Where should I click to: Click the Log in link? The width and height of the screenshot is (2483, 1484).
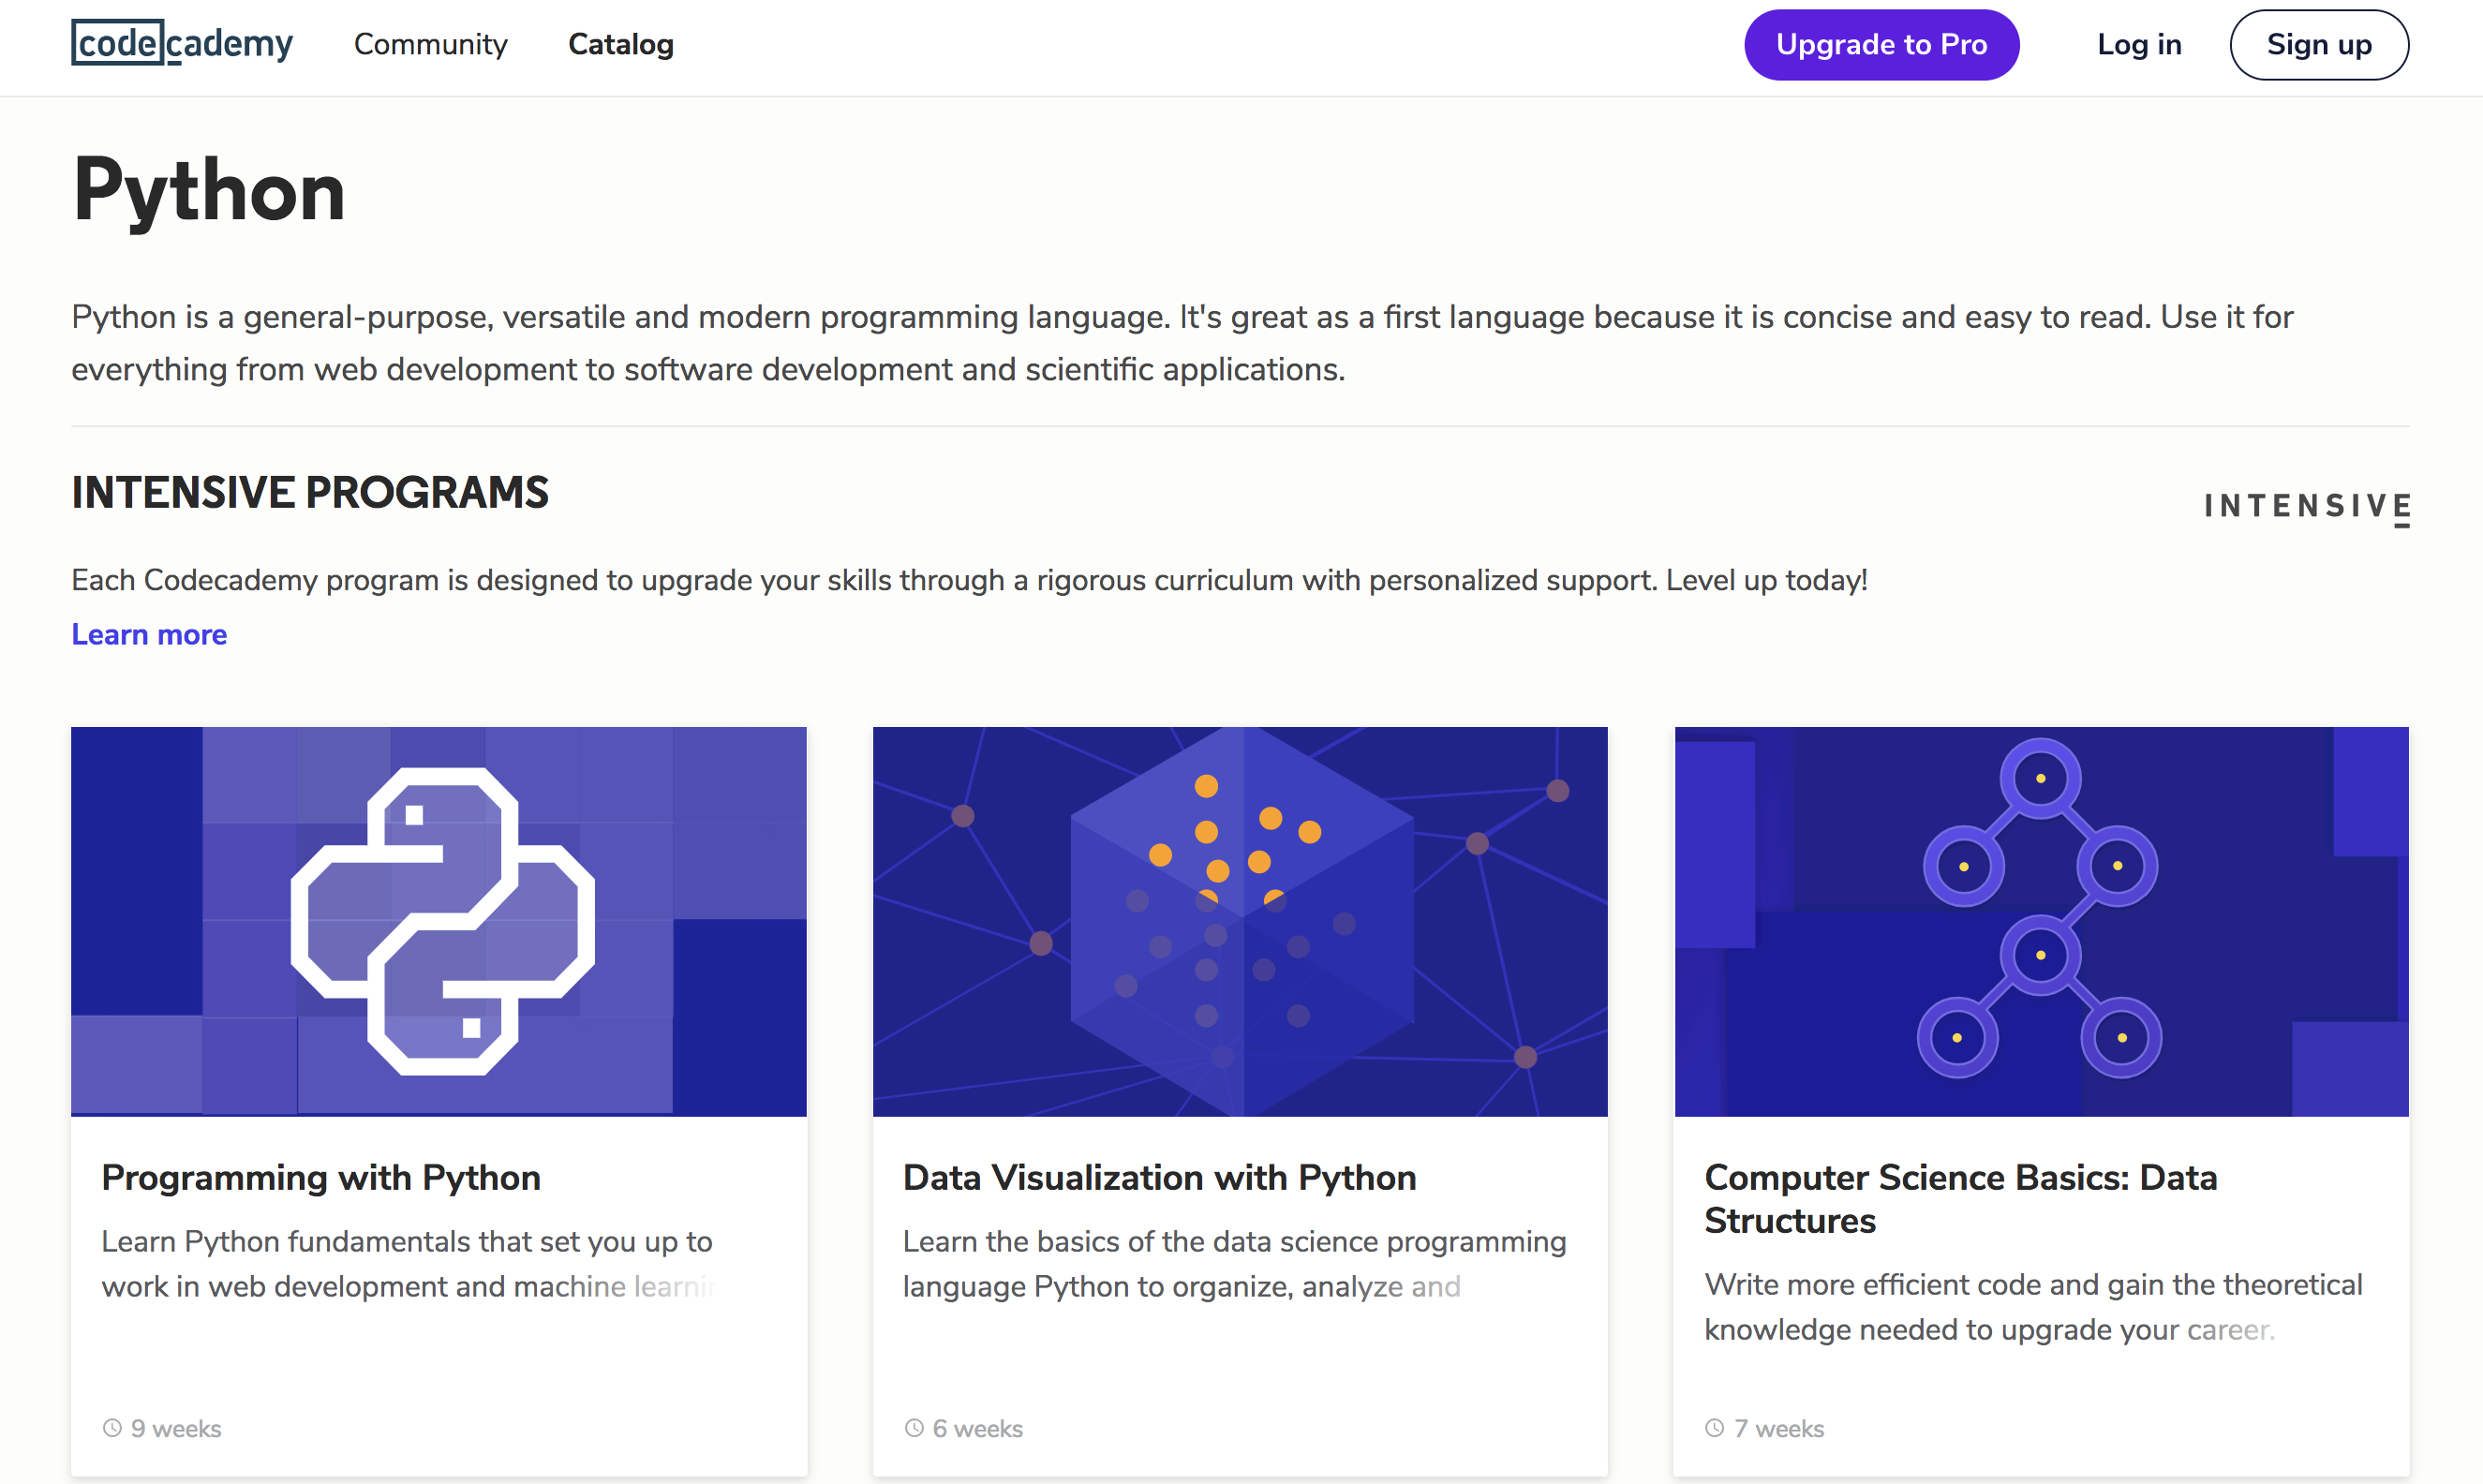(2139, 44)
